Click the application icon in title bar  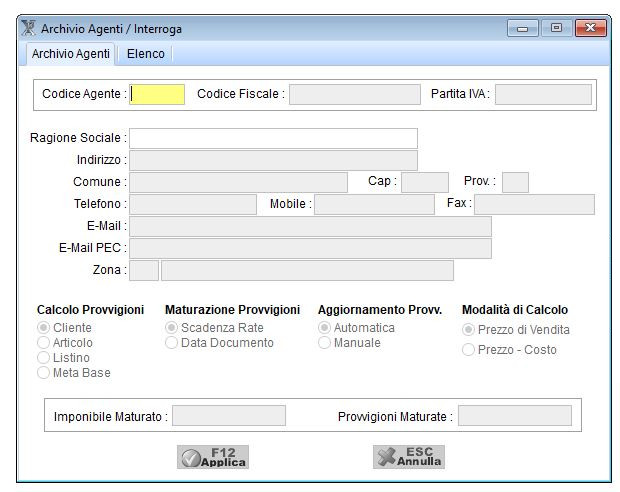coord(29,29)
